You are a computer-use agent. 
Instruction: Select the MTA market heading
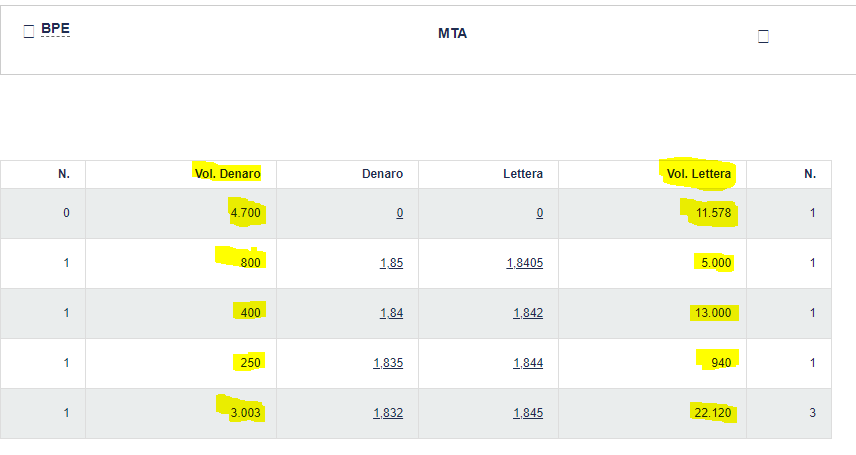coord(452,33)
